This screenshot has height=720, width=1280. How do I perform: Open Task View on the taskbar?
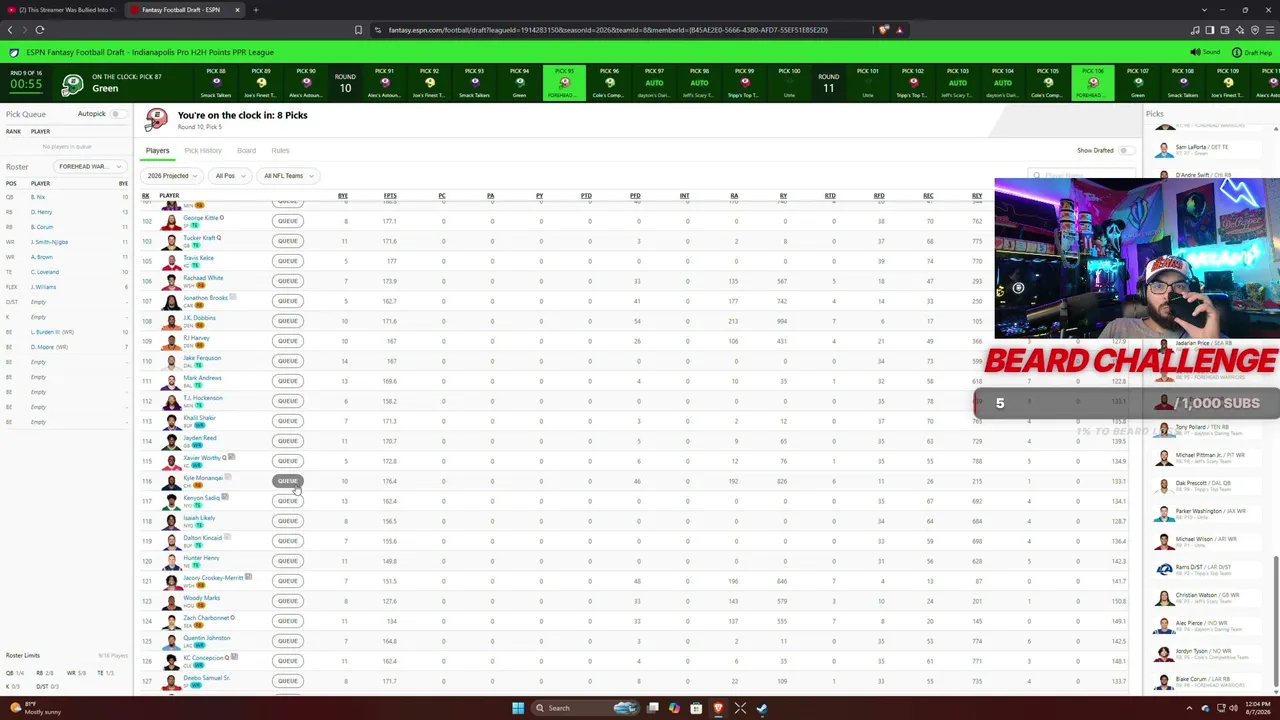pos(653,708)
